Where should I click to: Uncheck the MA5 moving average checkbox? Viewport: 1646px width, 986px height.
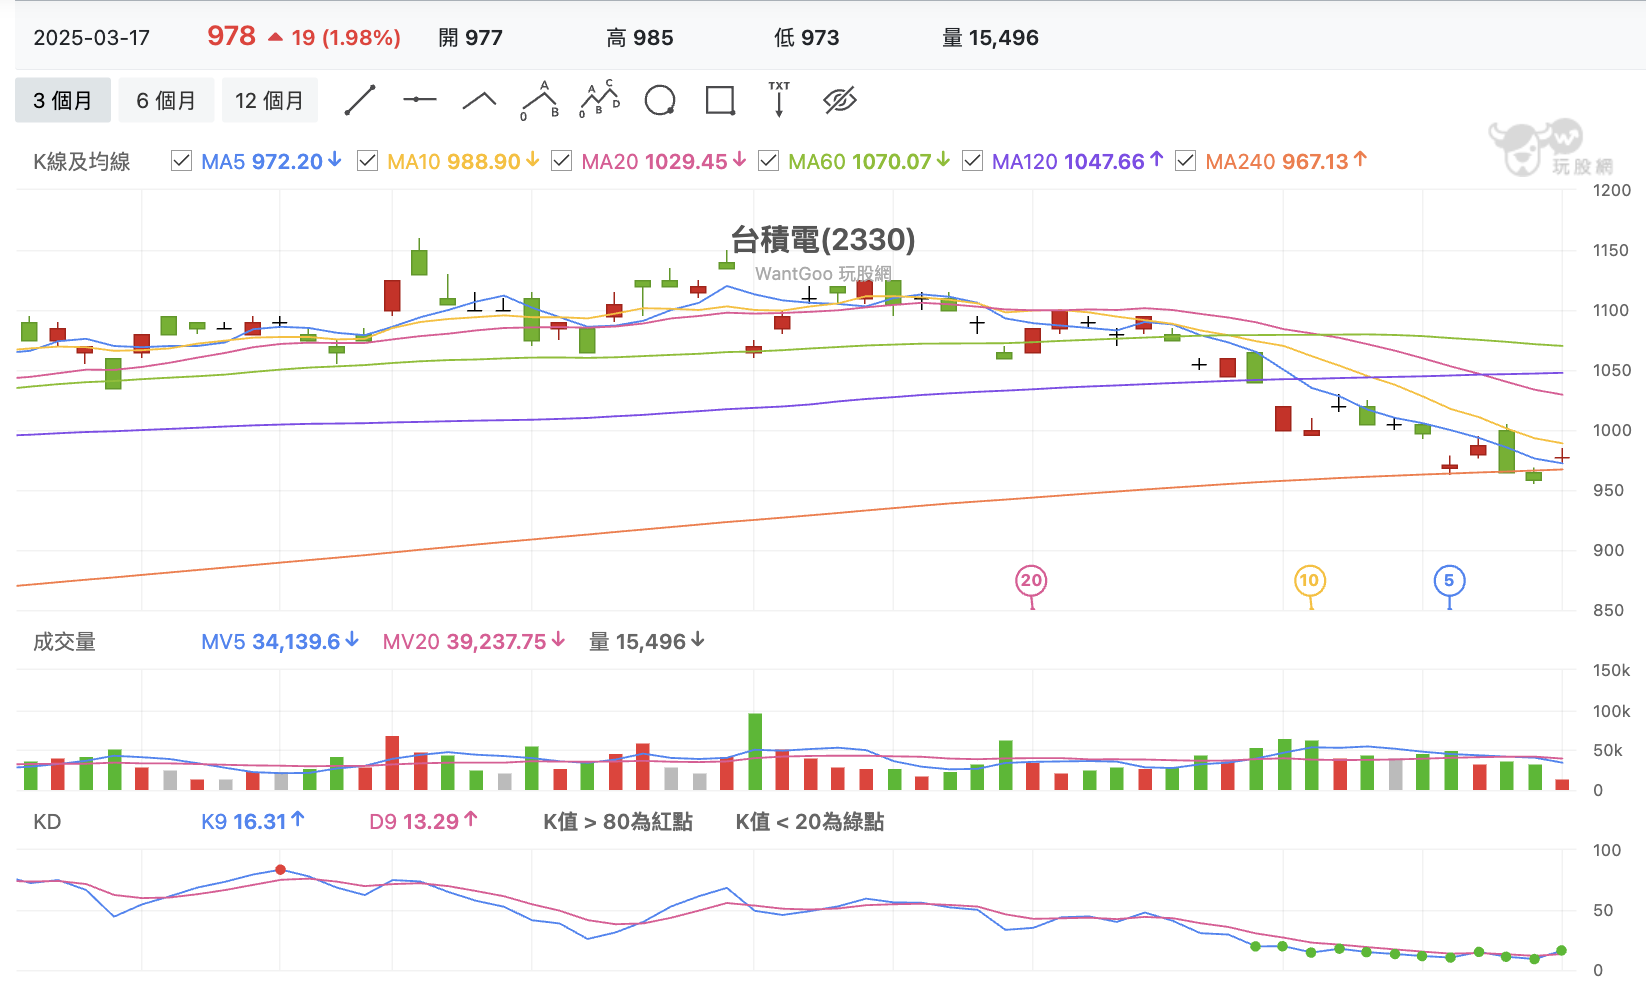181,161
